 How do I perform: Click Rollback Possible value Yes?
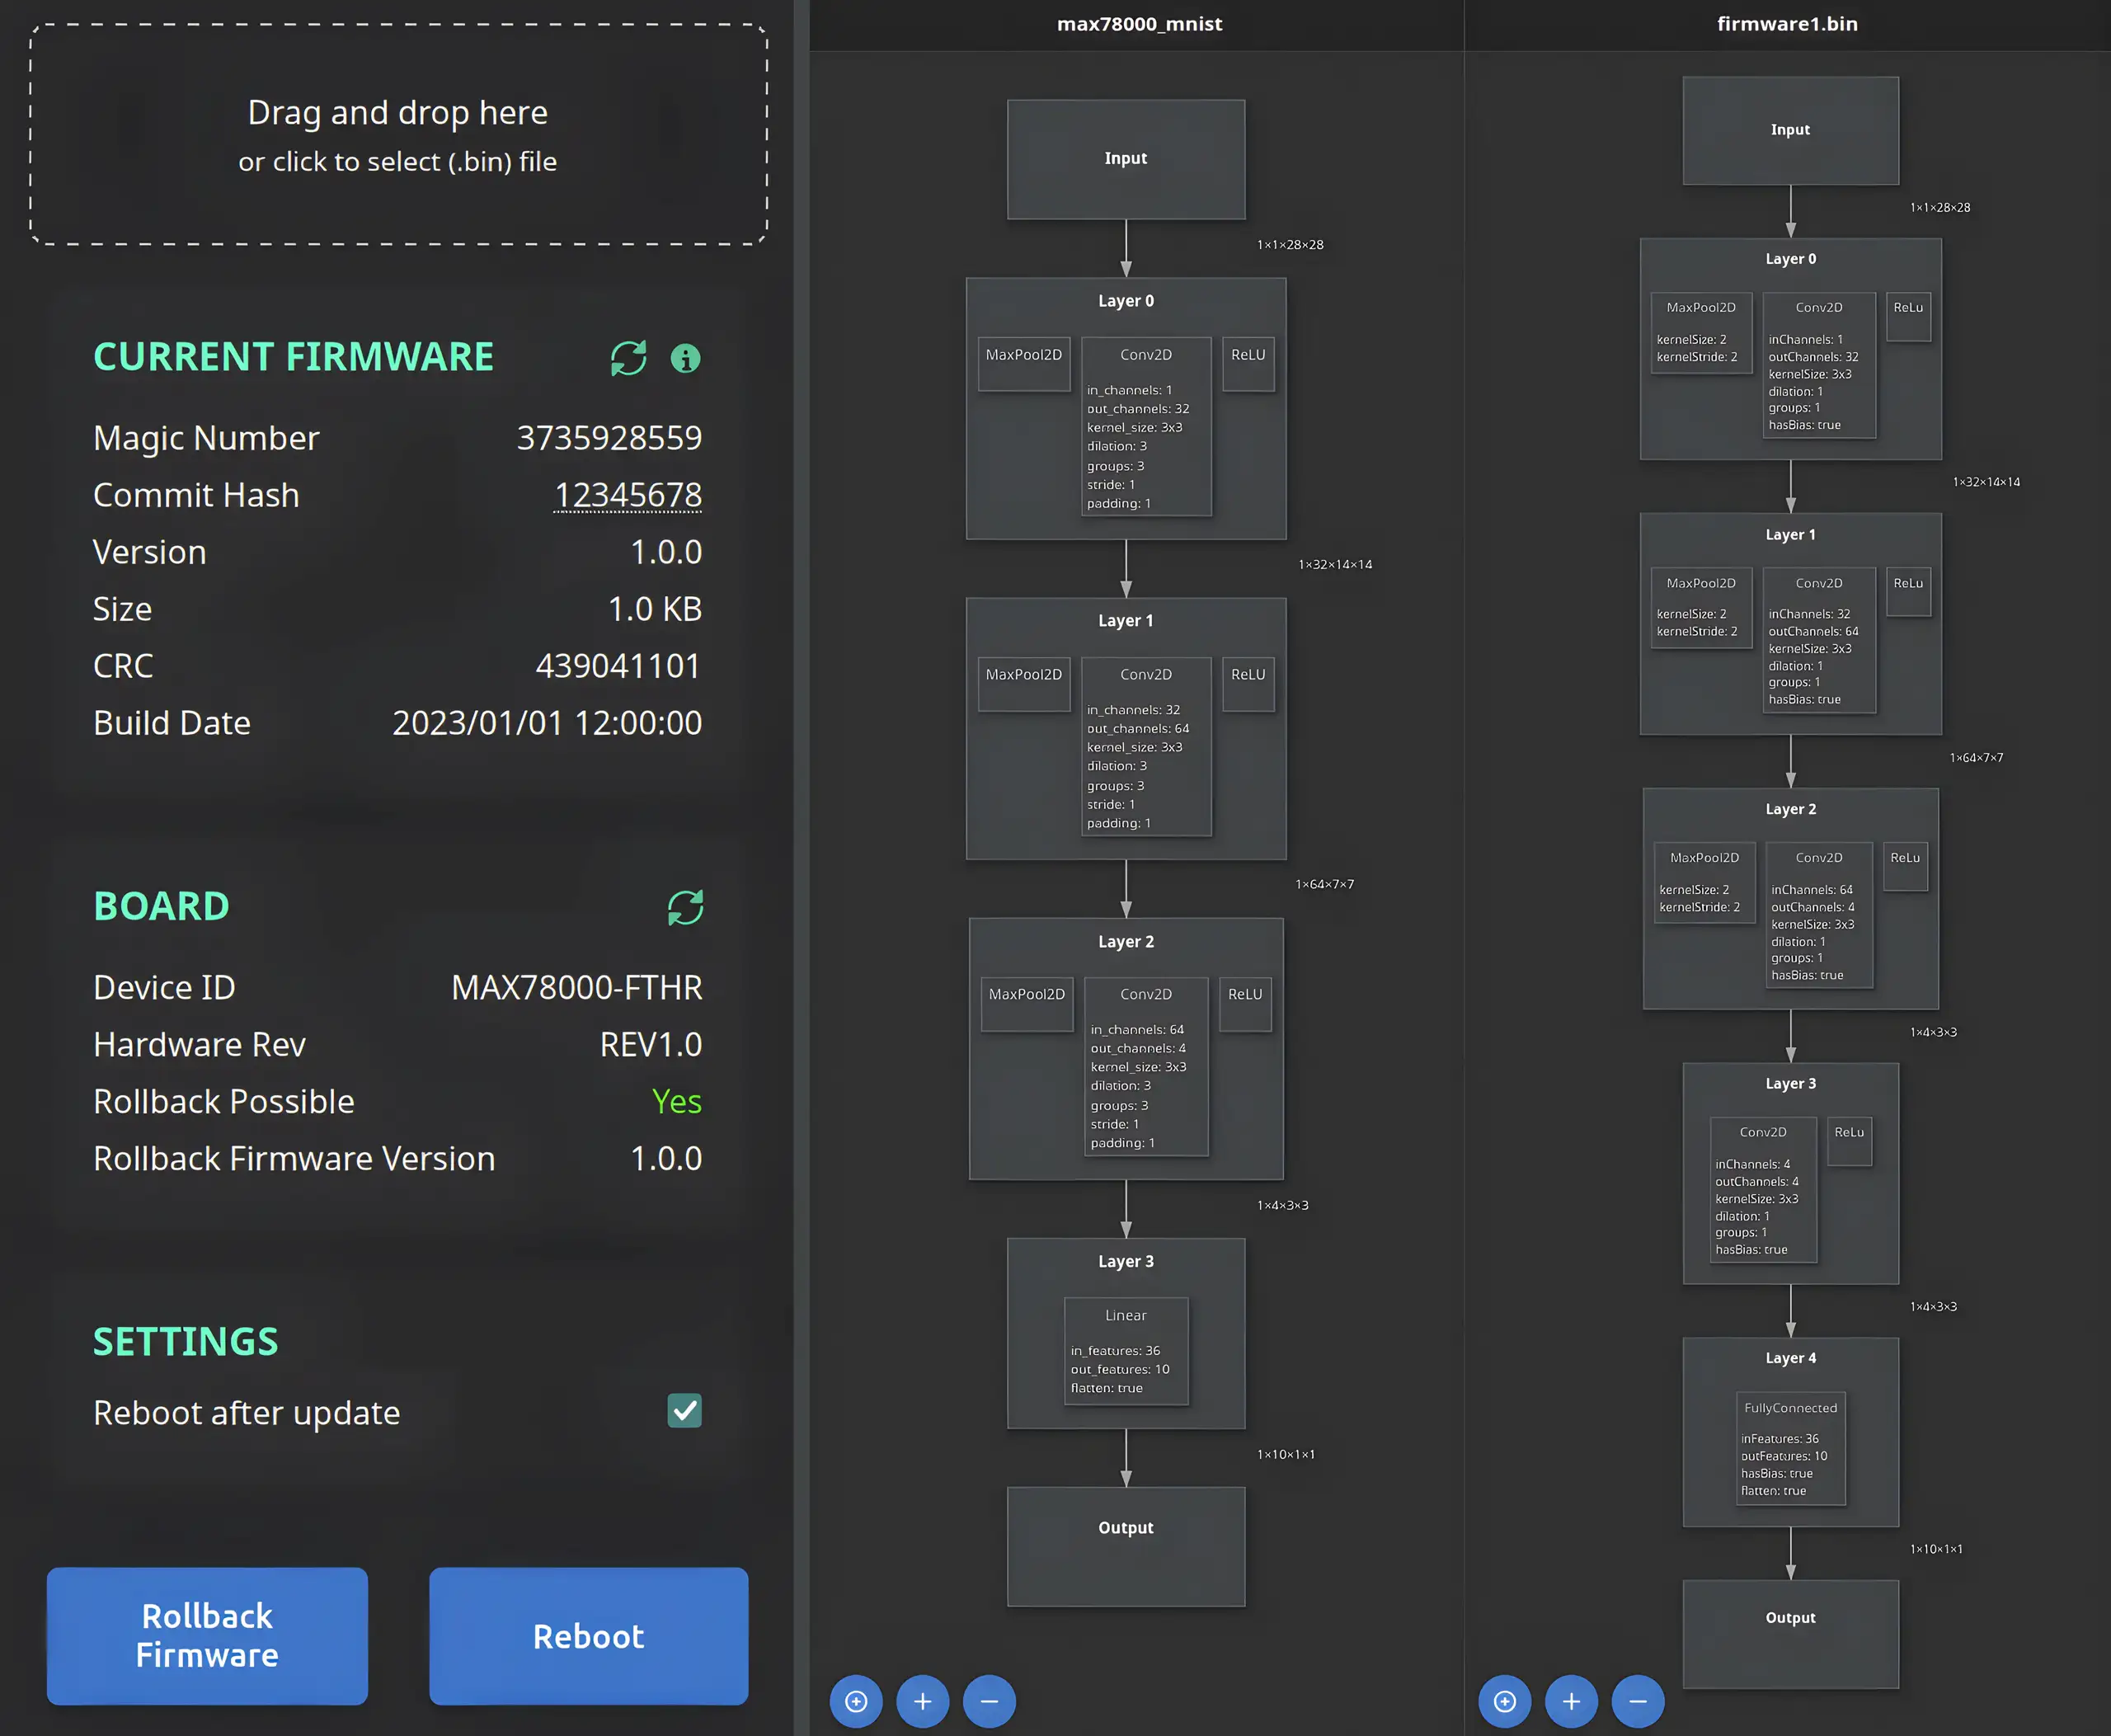coord(677,1102)
